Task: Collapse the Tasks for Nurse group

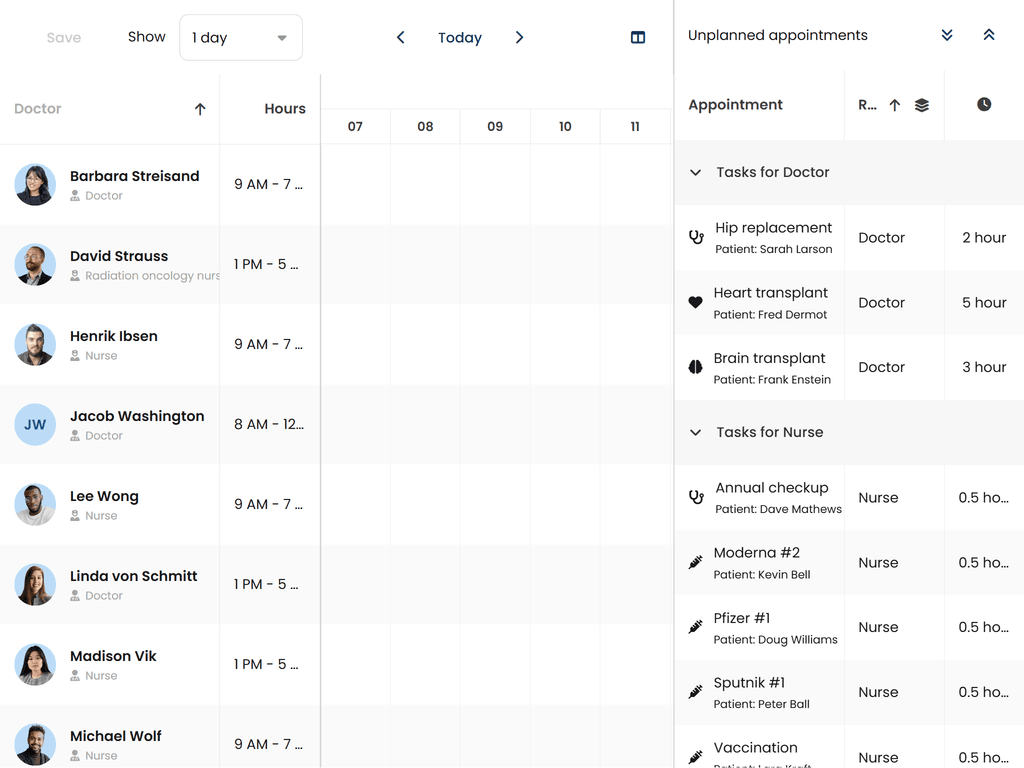Action: click(x=696, y=432)
